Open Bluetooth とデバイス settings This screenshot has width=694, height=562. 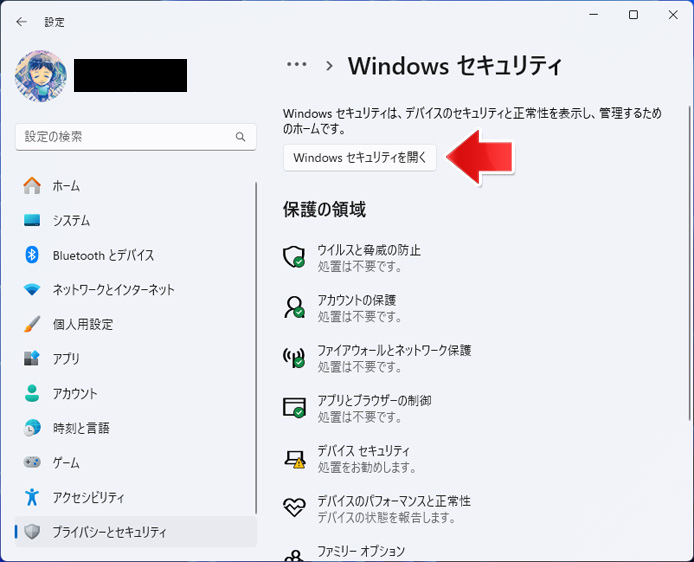(x=104, y=255)
